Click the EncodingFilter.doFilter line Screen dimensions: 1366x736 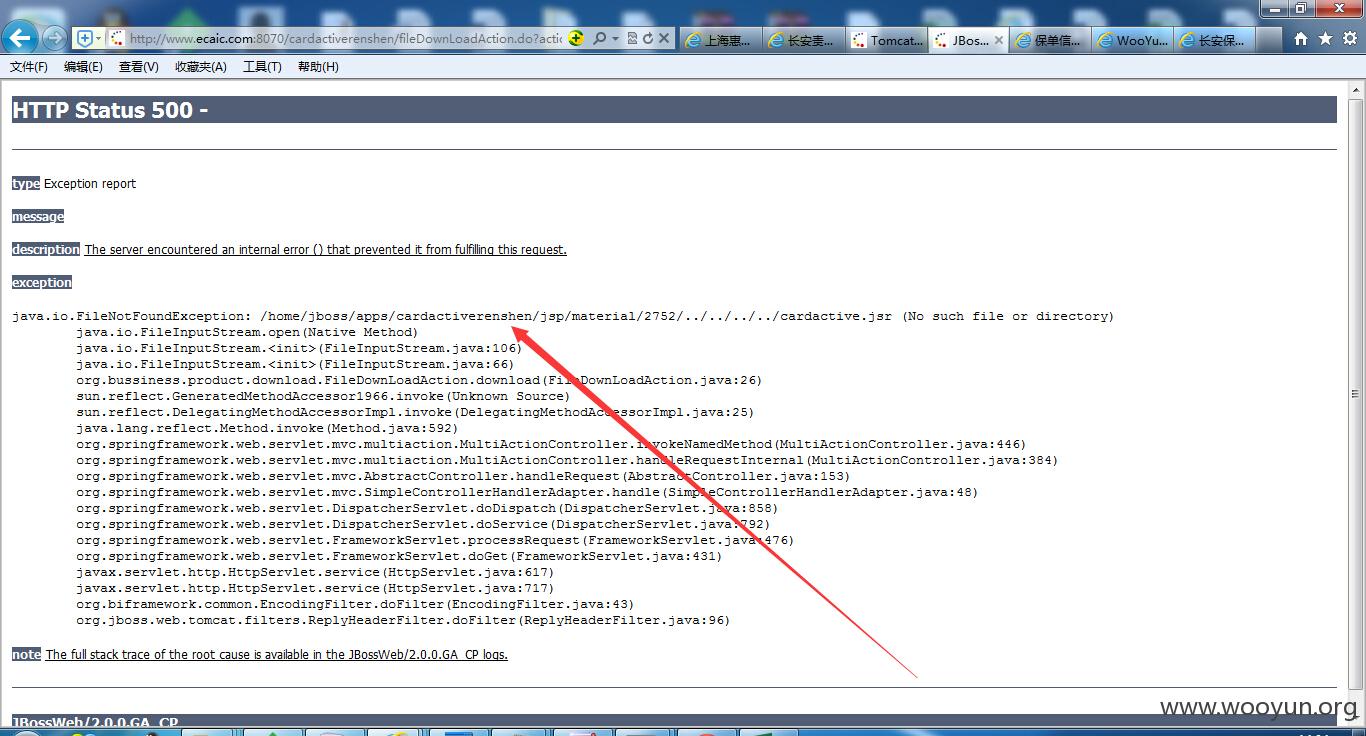[x=355, y=604]
